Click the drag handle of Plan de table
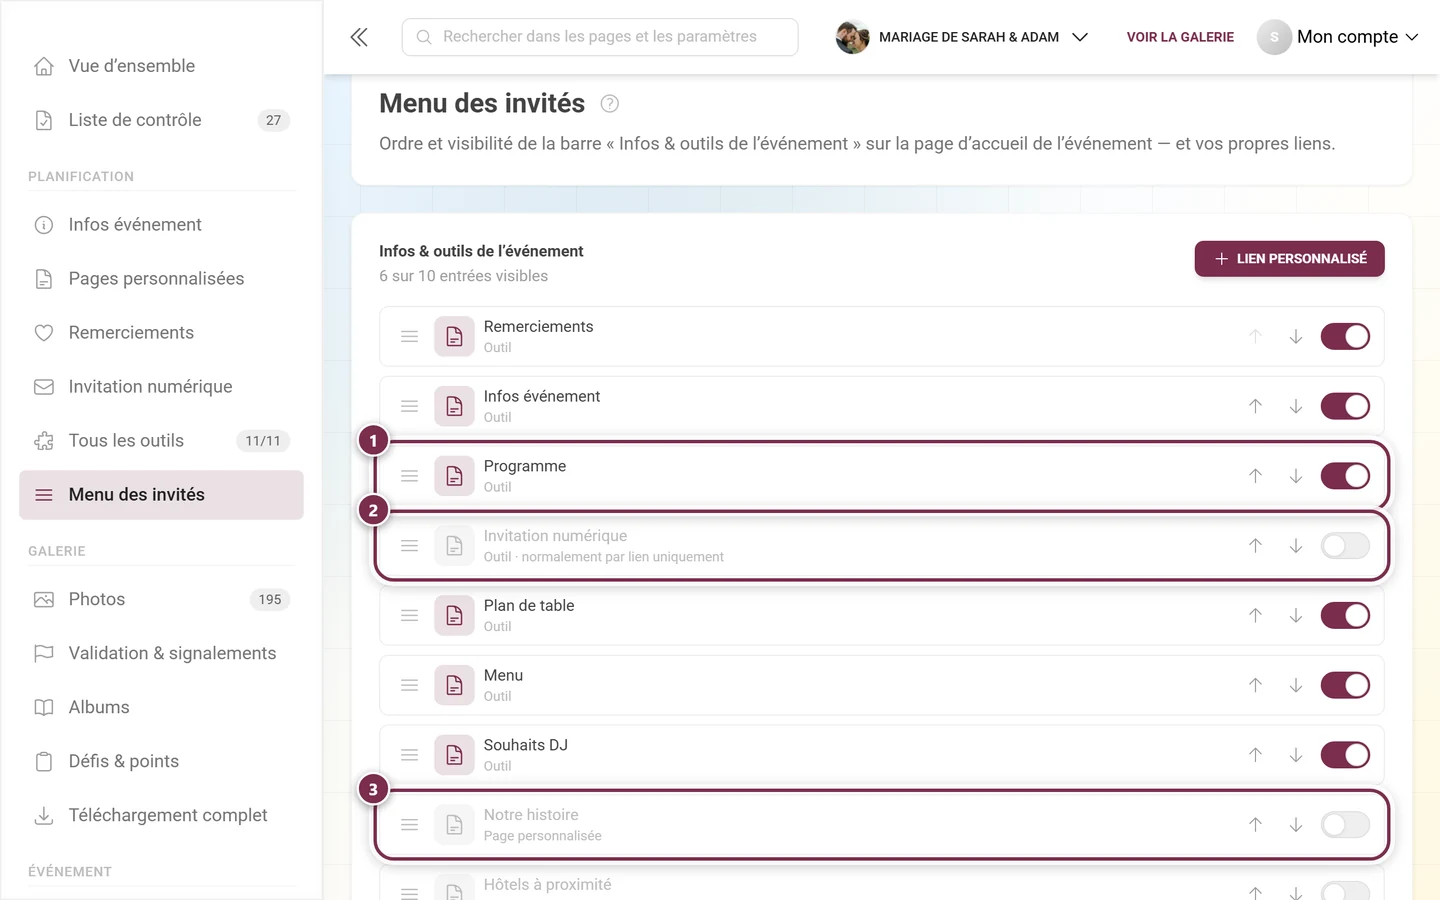The height and width of the screenshot is (900, 1440). click(x=409, y=616)
